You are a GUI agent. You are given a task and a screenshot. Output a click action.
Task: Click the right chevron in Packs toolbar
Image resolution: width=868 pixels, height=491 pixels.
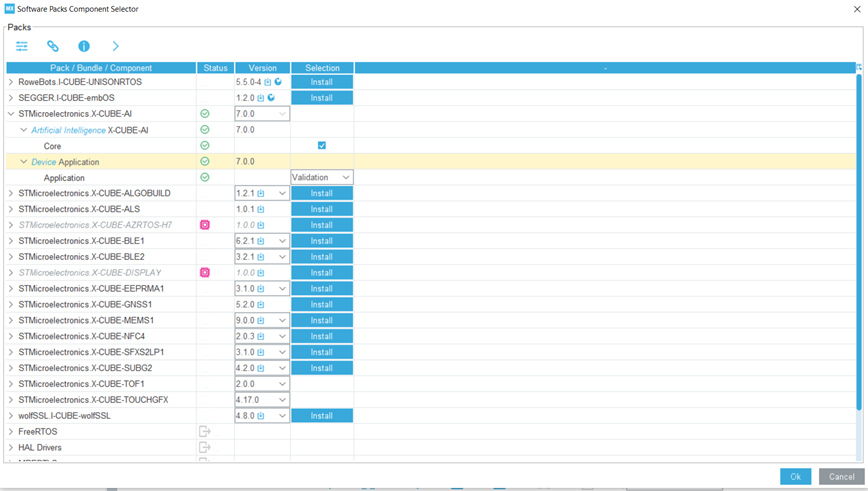[115, 46]
